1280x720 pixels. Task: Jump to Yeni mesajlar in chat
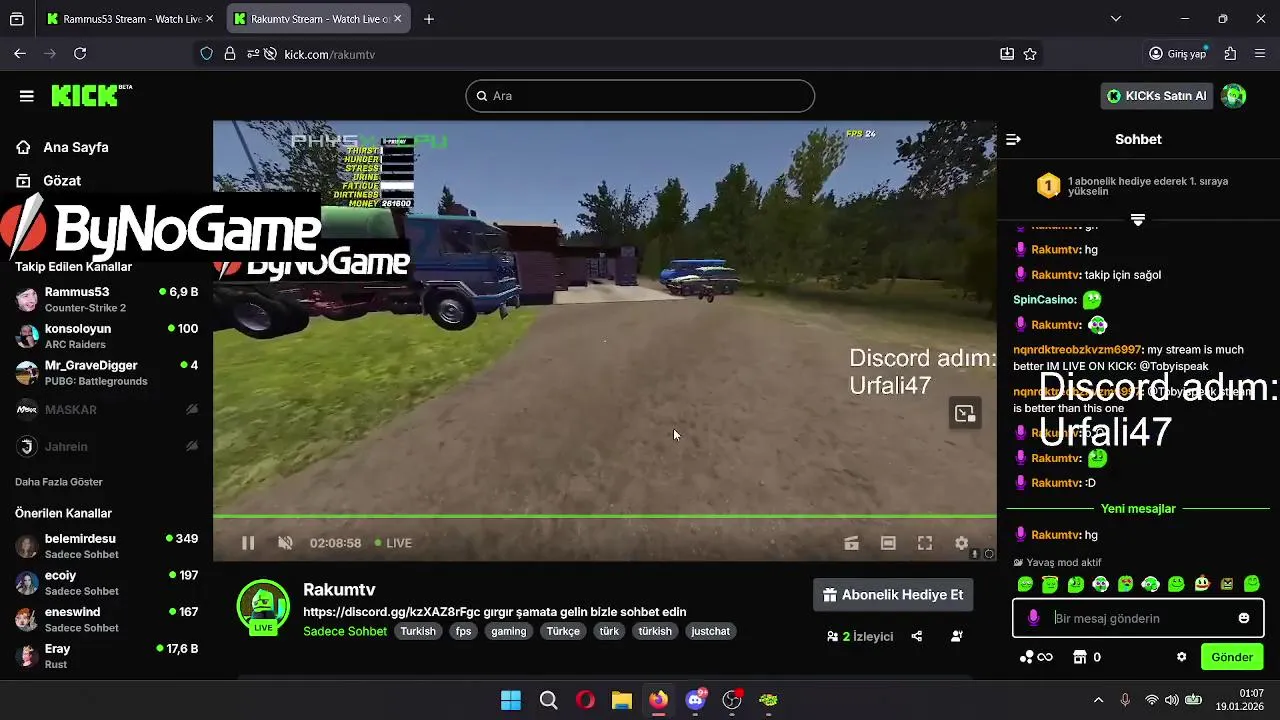(x=1138, y=509)
